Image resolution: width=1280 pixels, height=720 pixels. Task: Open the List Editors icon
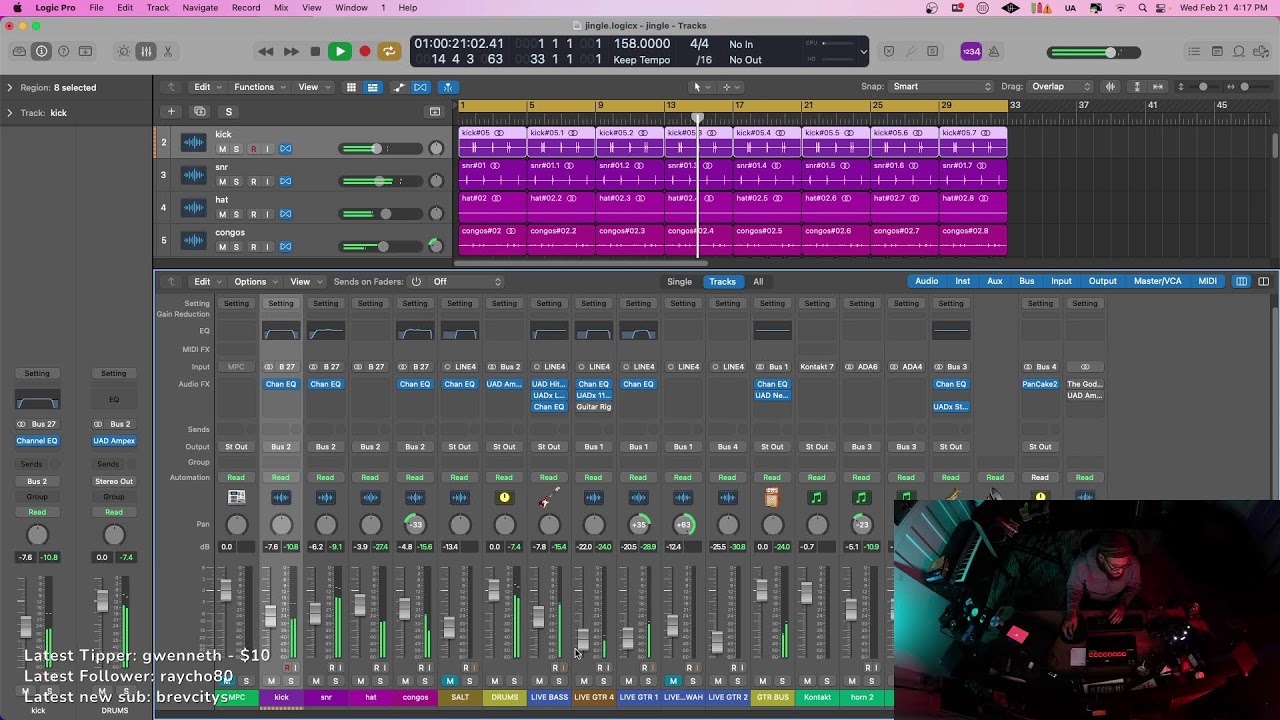(x=1194, y=51)
